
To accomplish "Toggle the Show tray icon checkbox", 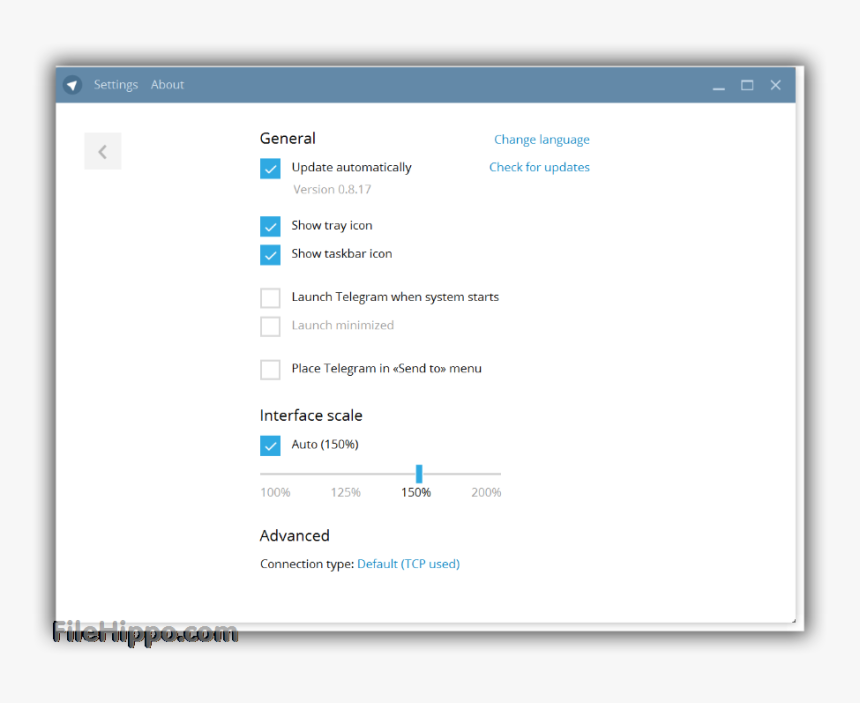I will coord(270,226).
